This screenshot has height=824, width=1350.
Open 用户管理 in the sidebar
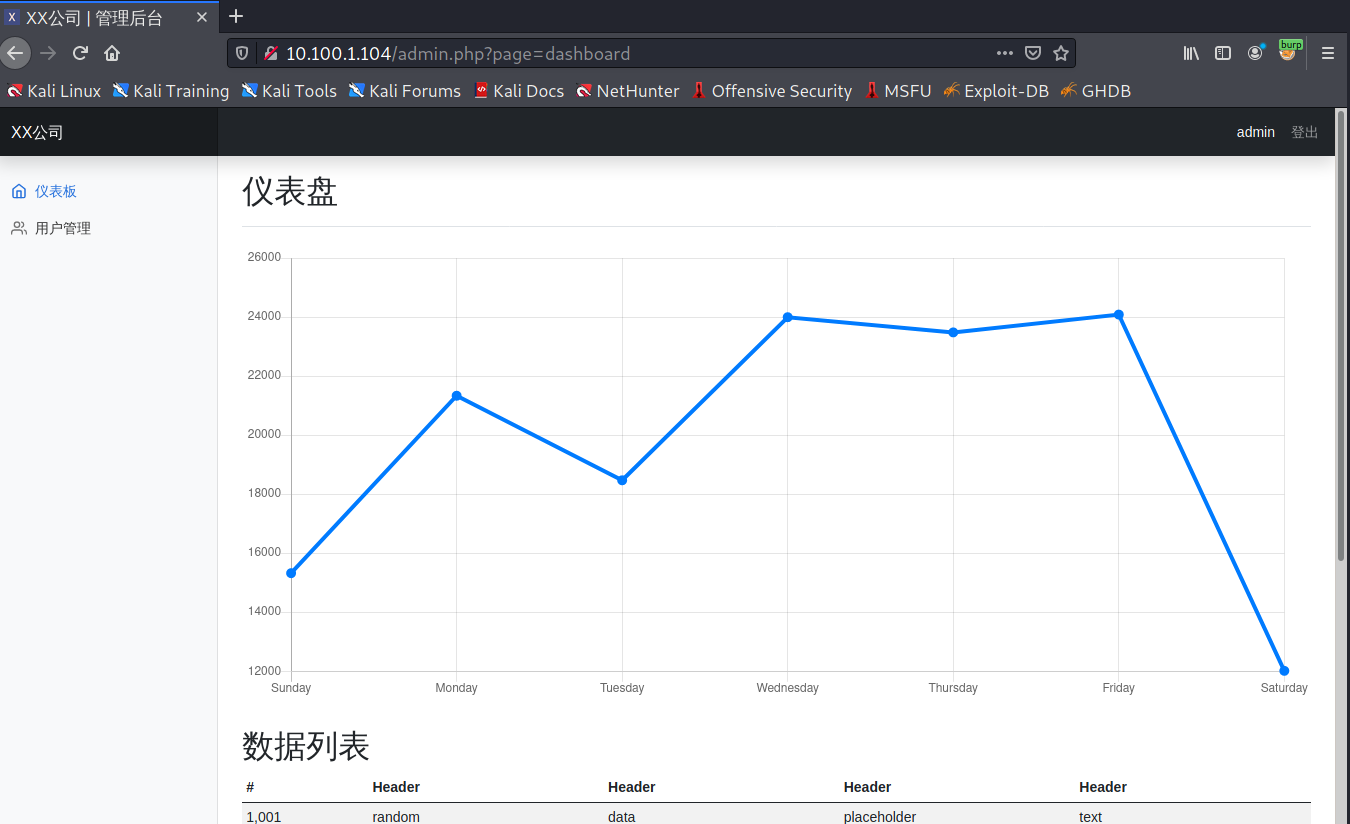click(62, 228)
